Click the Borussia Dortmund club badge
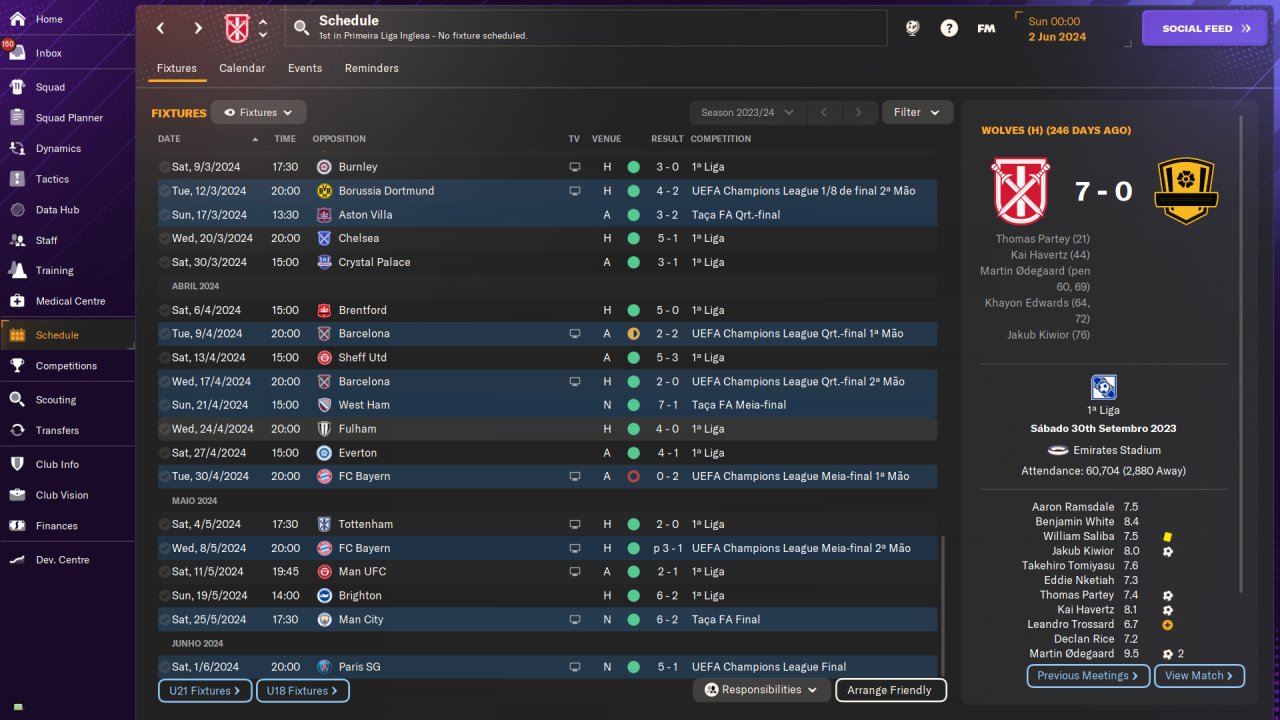The height and width of the screenshot is (720, 1280). [324, 191]
